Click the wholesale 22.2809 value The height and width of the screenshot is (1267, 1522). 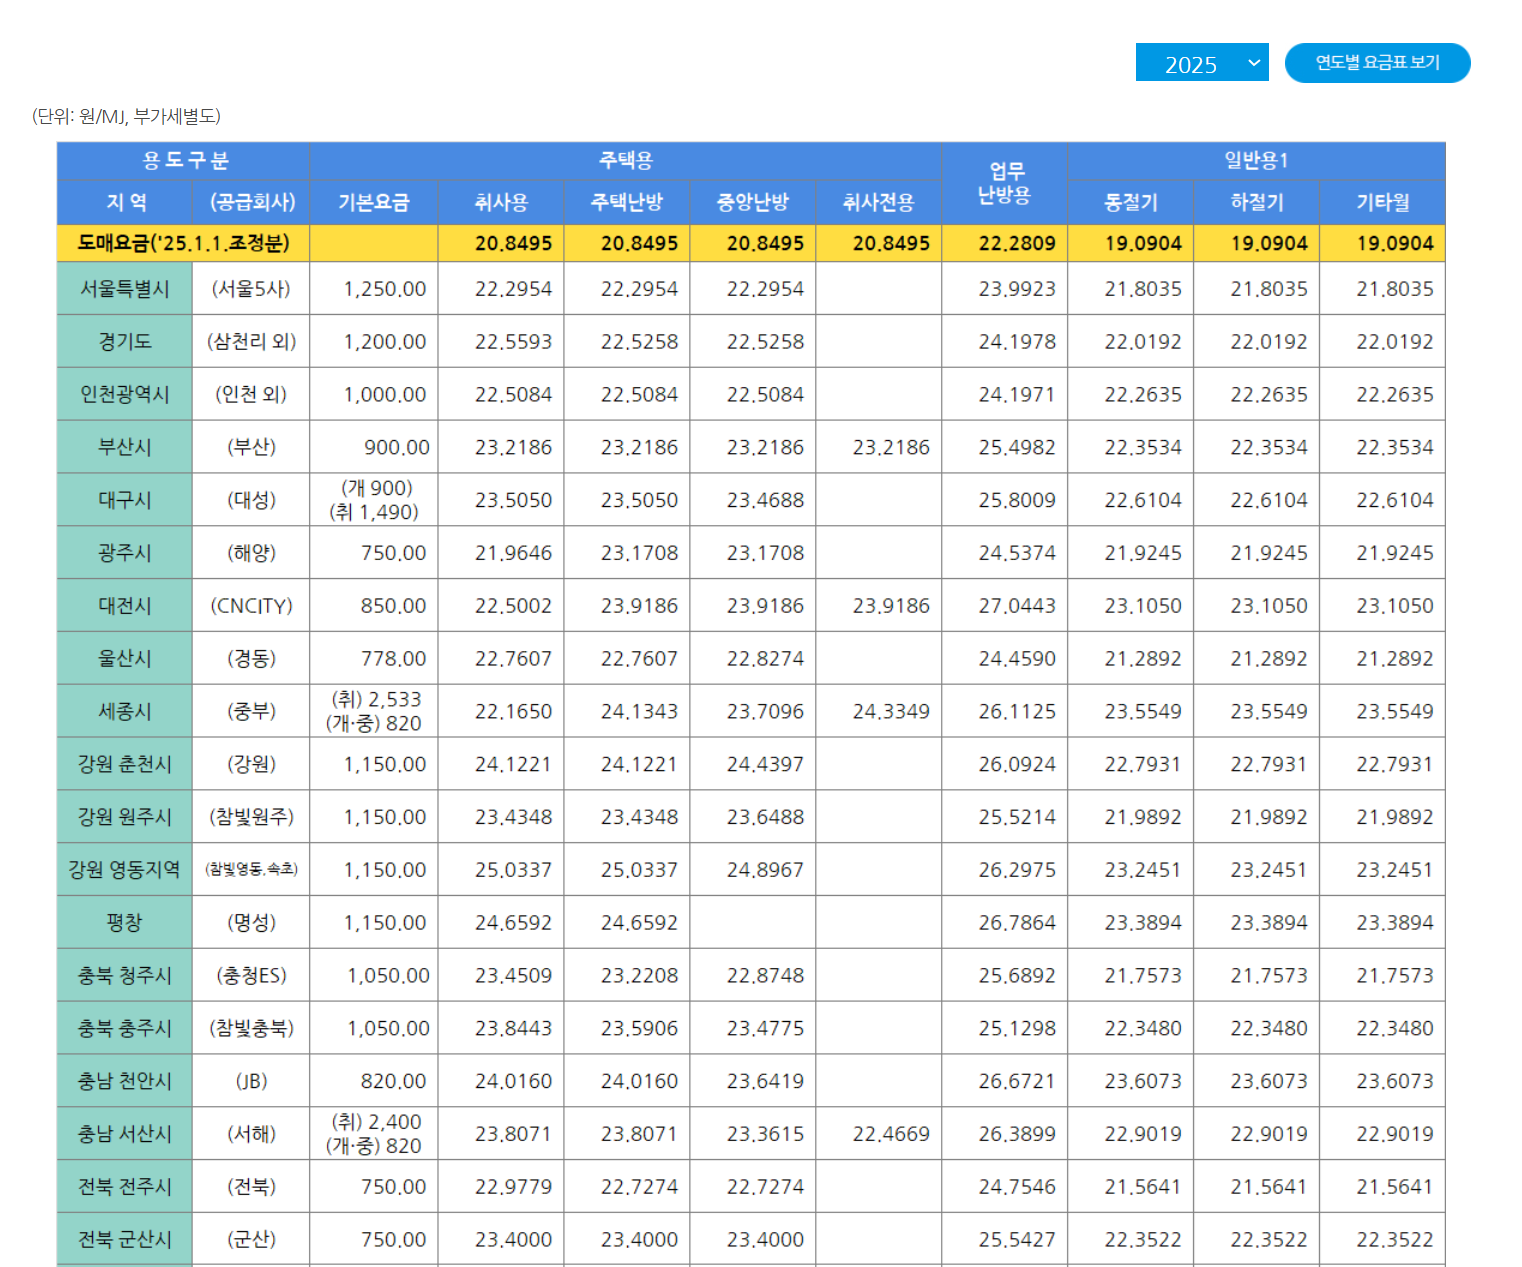click(1017, 243)
